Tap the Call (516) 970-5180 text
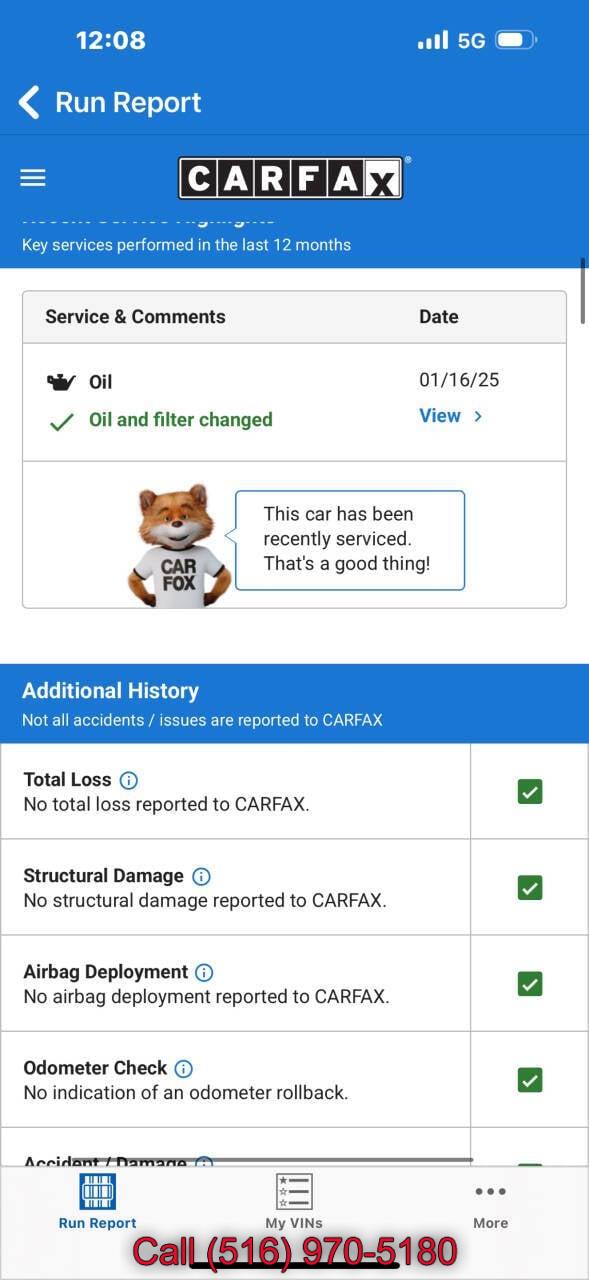 (295, 1252)
